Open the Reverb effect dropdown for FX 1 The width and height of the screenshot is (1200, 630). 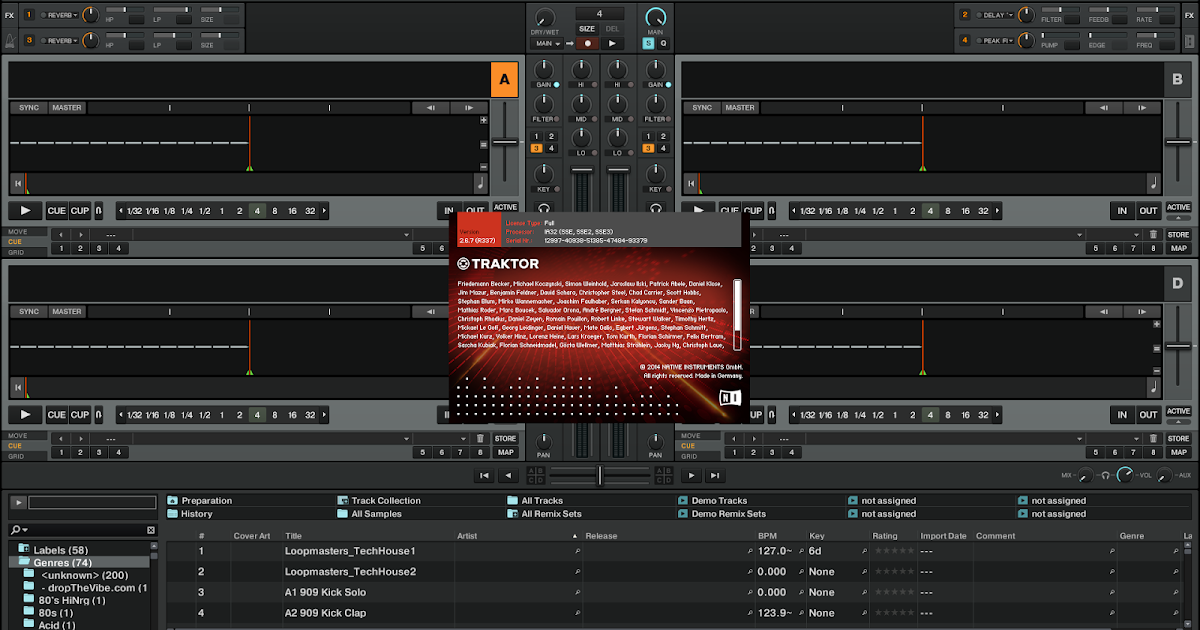[60, 15]
